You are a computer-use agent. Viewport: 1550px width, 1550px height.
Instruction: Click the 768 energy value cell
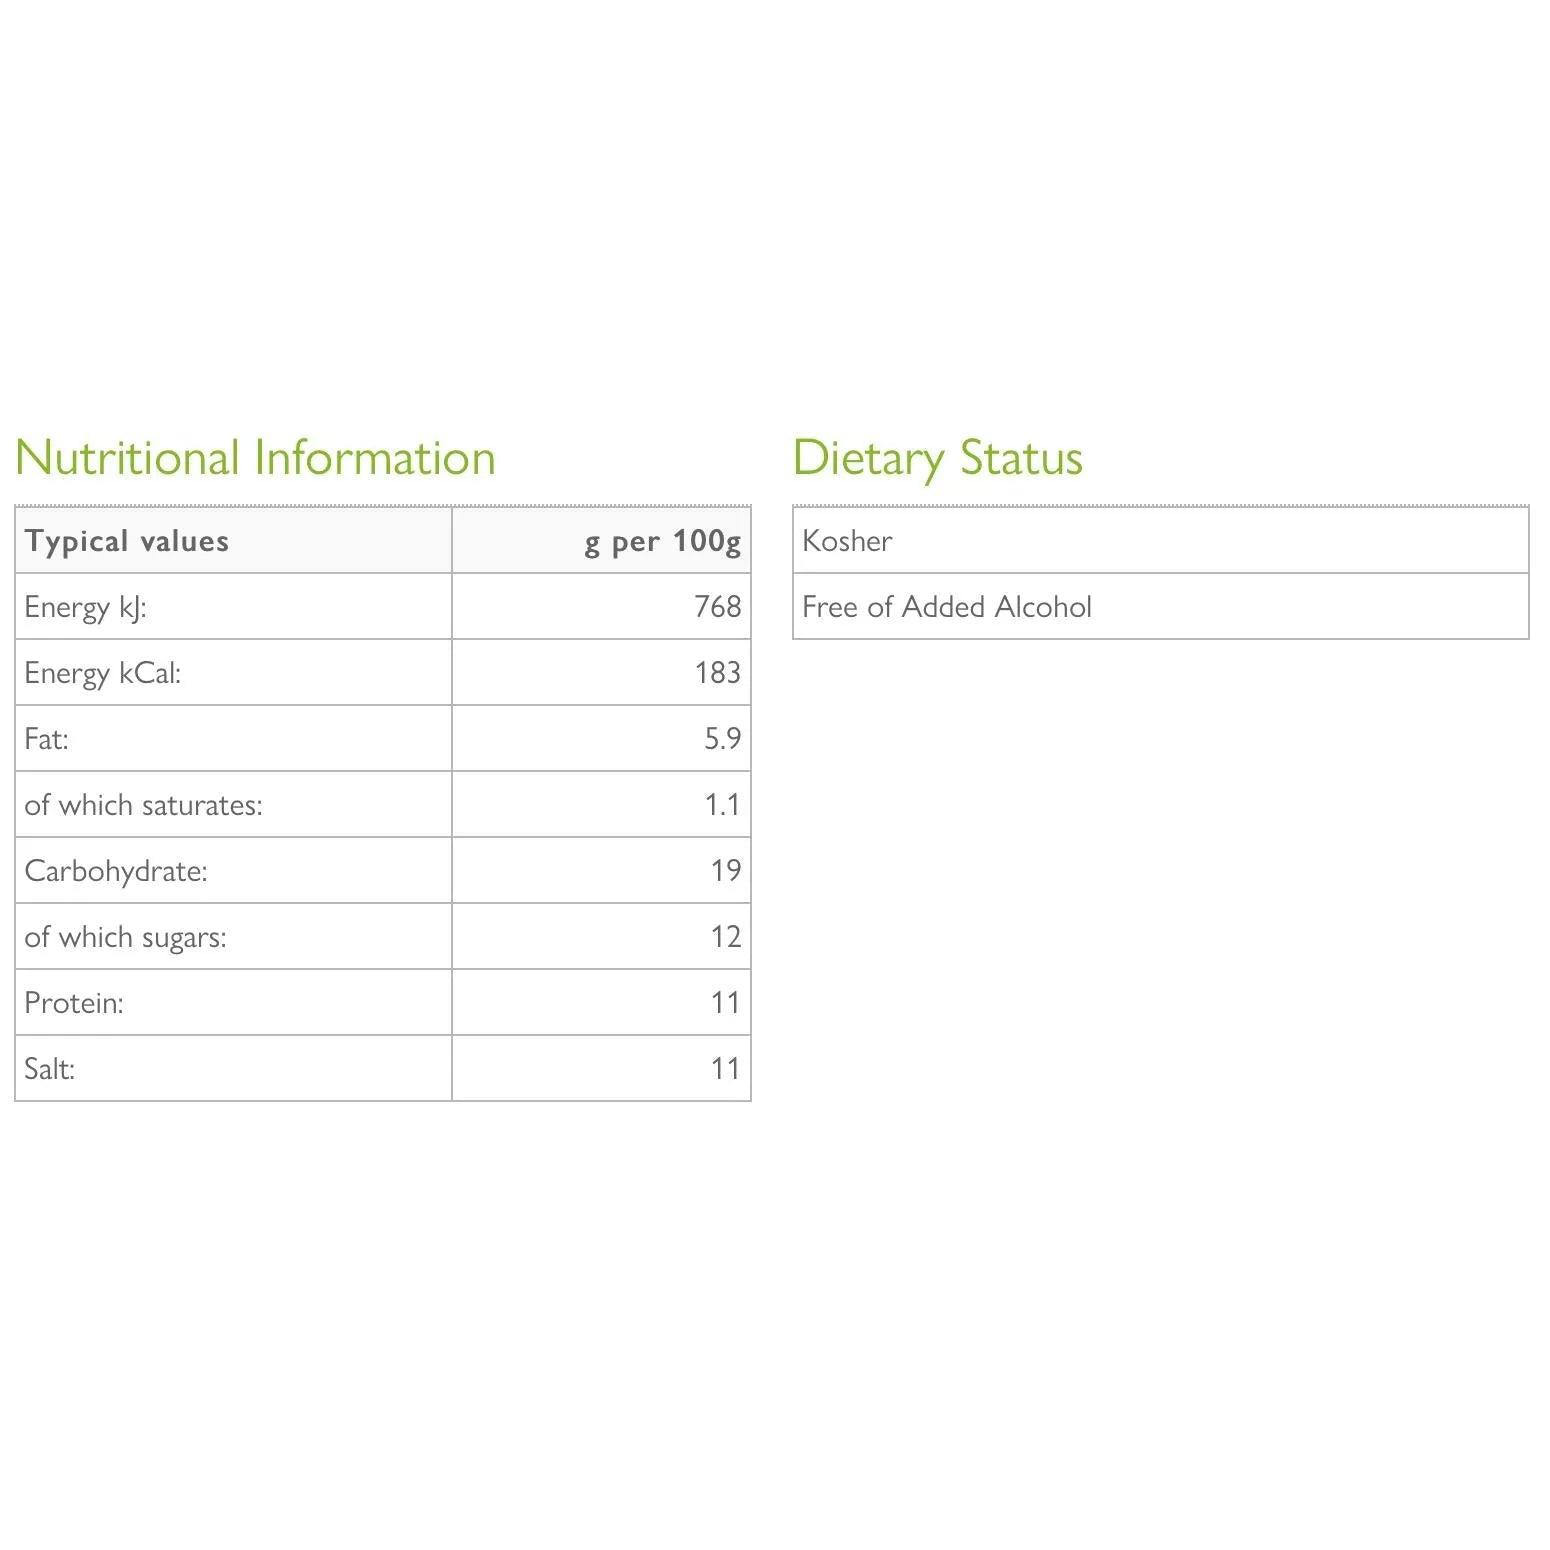[717, 607]
